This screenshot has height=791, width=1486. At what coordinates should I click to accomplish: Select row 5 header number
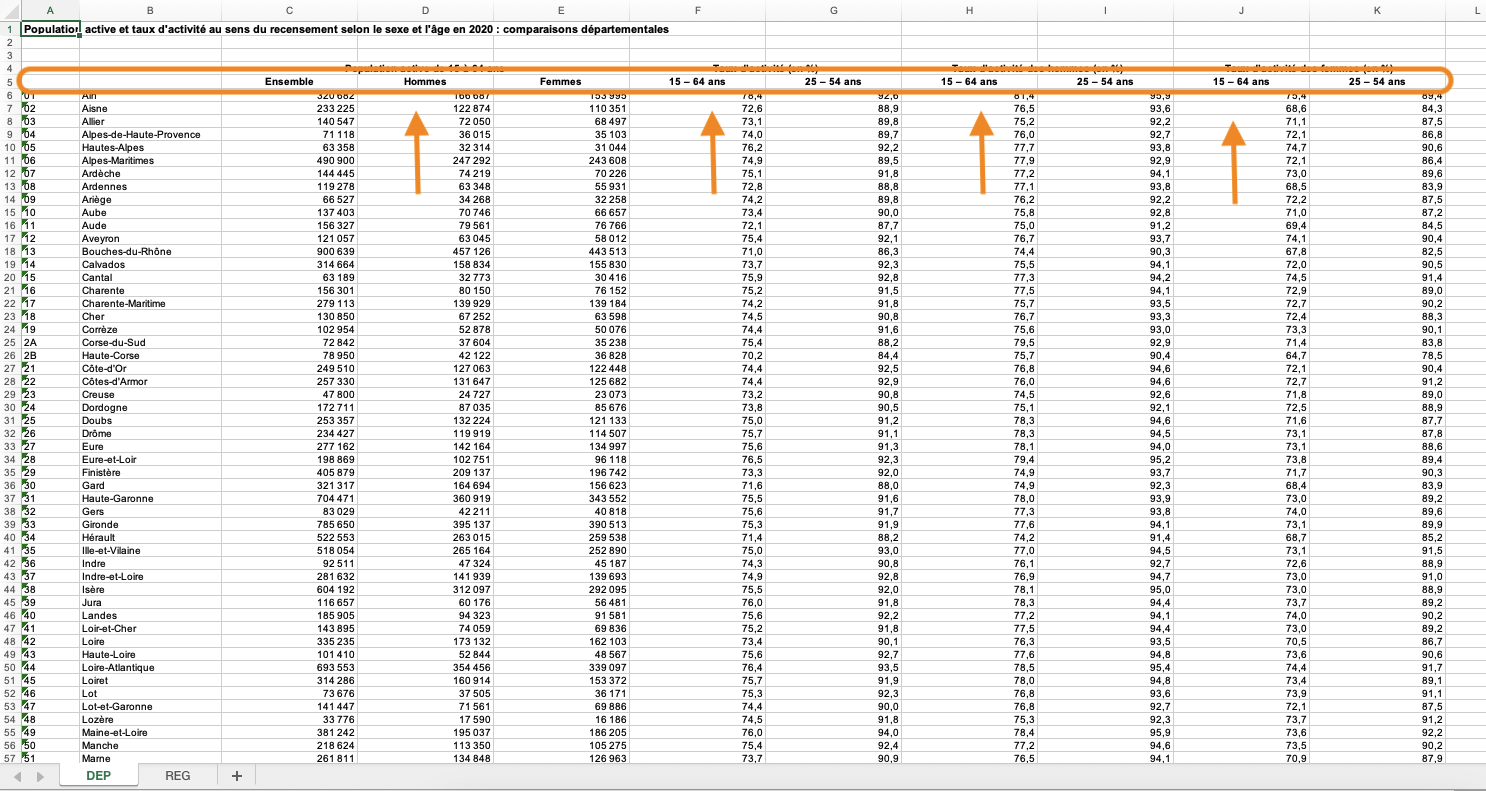click(x=9, y=82)
